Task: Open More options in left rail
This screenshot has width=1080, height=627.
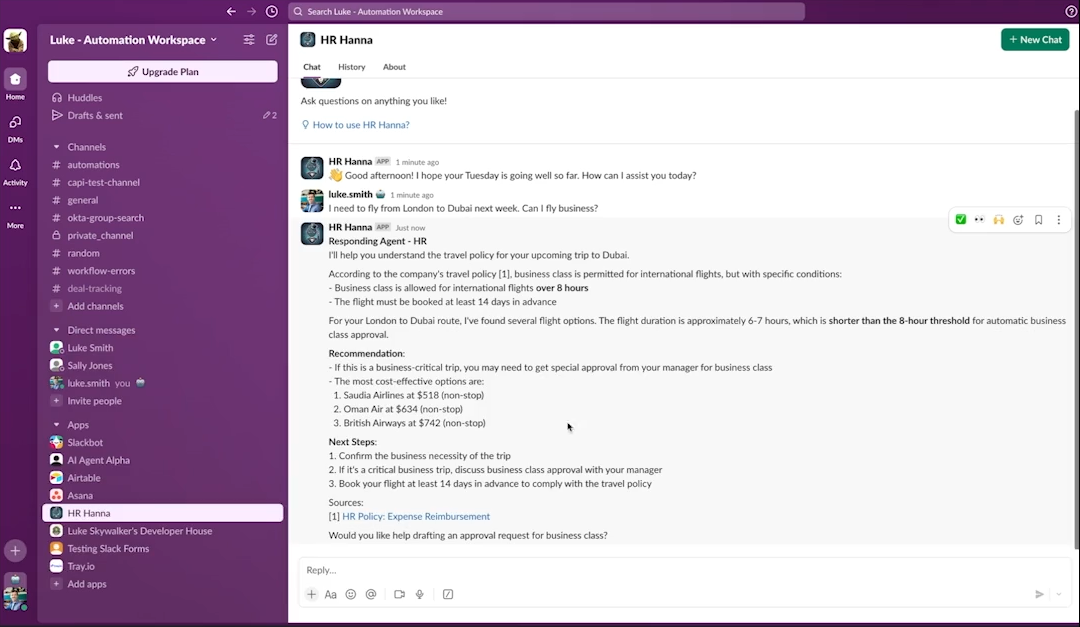Action: point(15,214)
